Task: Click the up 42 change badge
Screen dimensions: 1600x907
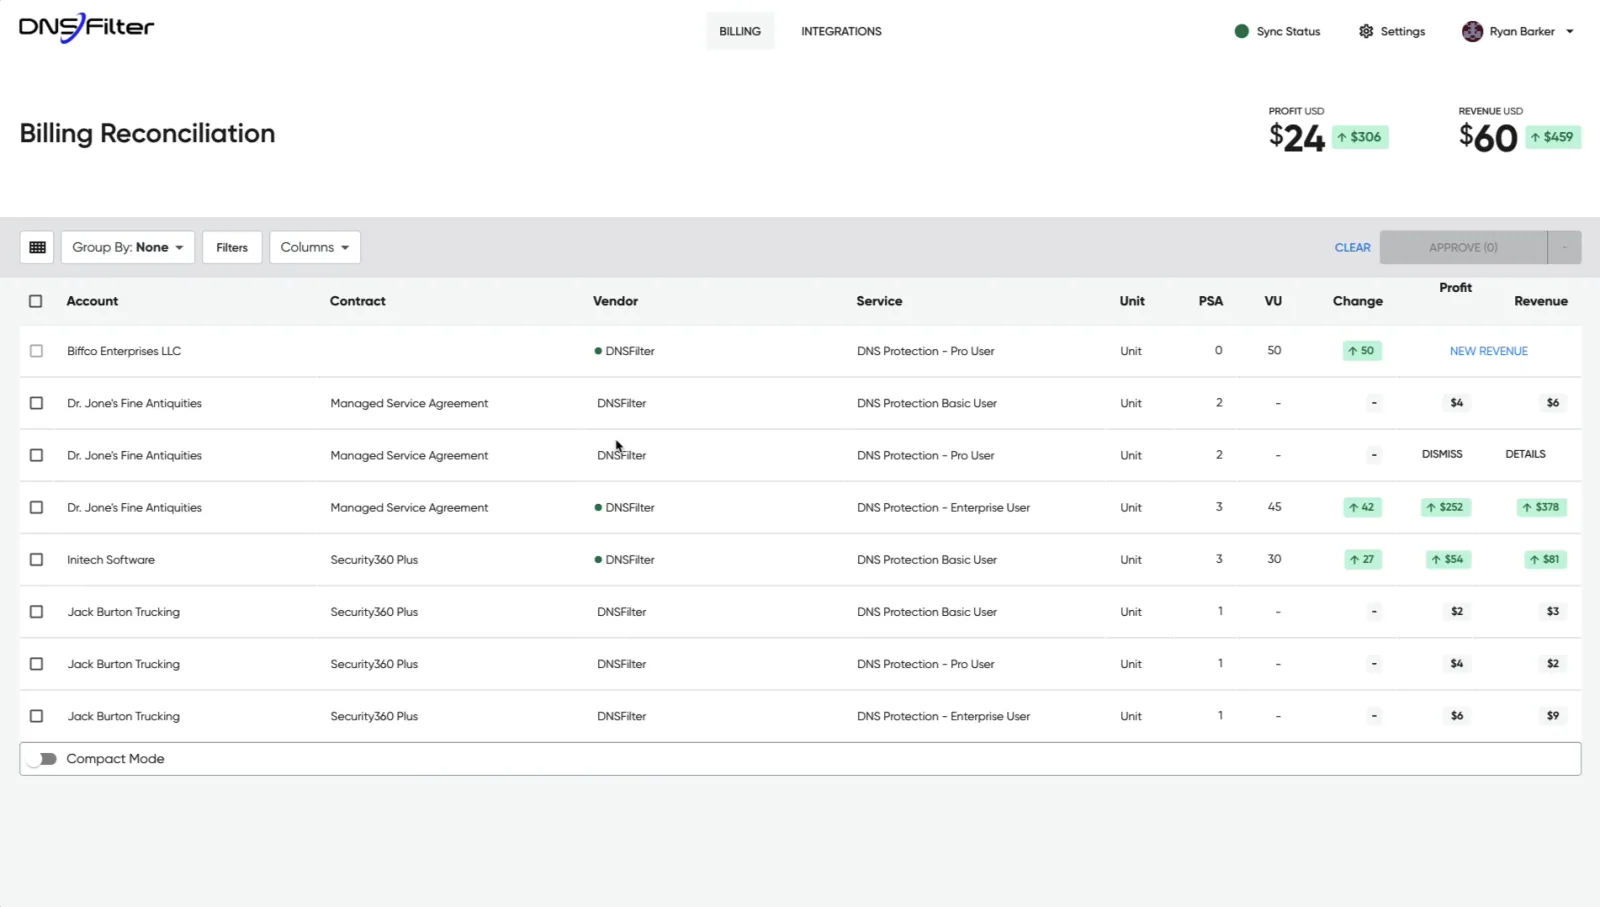Action: [x=1362, y=507]
